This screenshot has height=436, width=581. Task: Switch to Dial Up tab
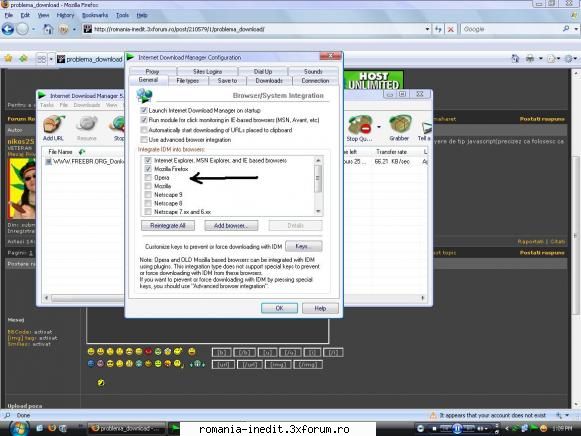(263, 71)
